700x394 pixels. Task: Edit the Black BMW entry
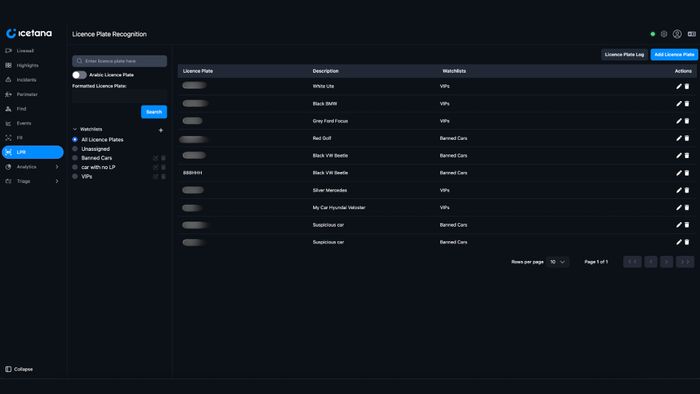tap(679, 104)
